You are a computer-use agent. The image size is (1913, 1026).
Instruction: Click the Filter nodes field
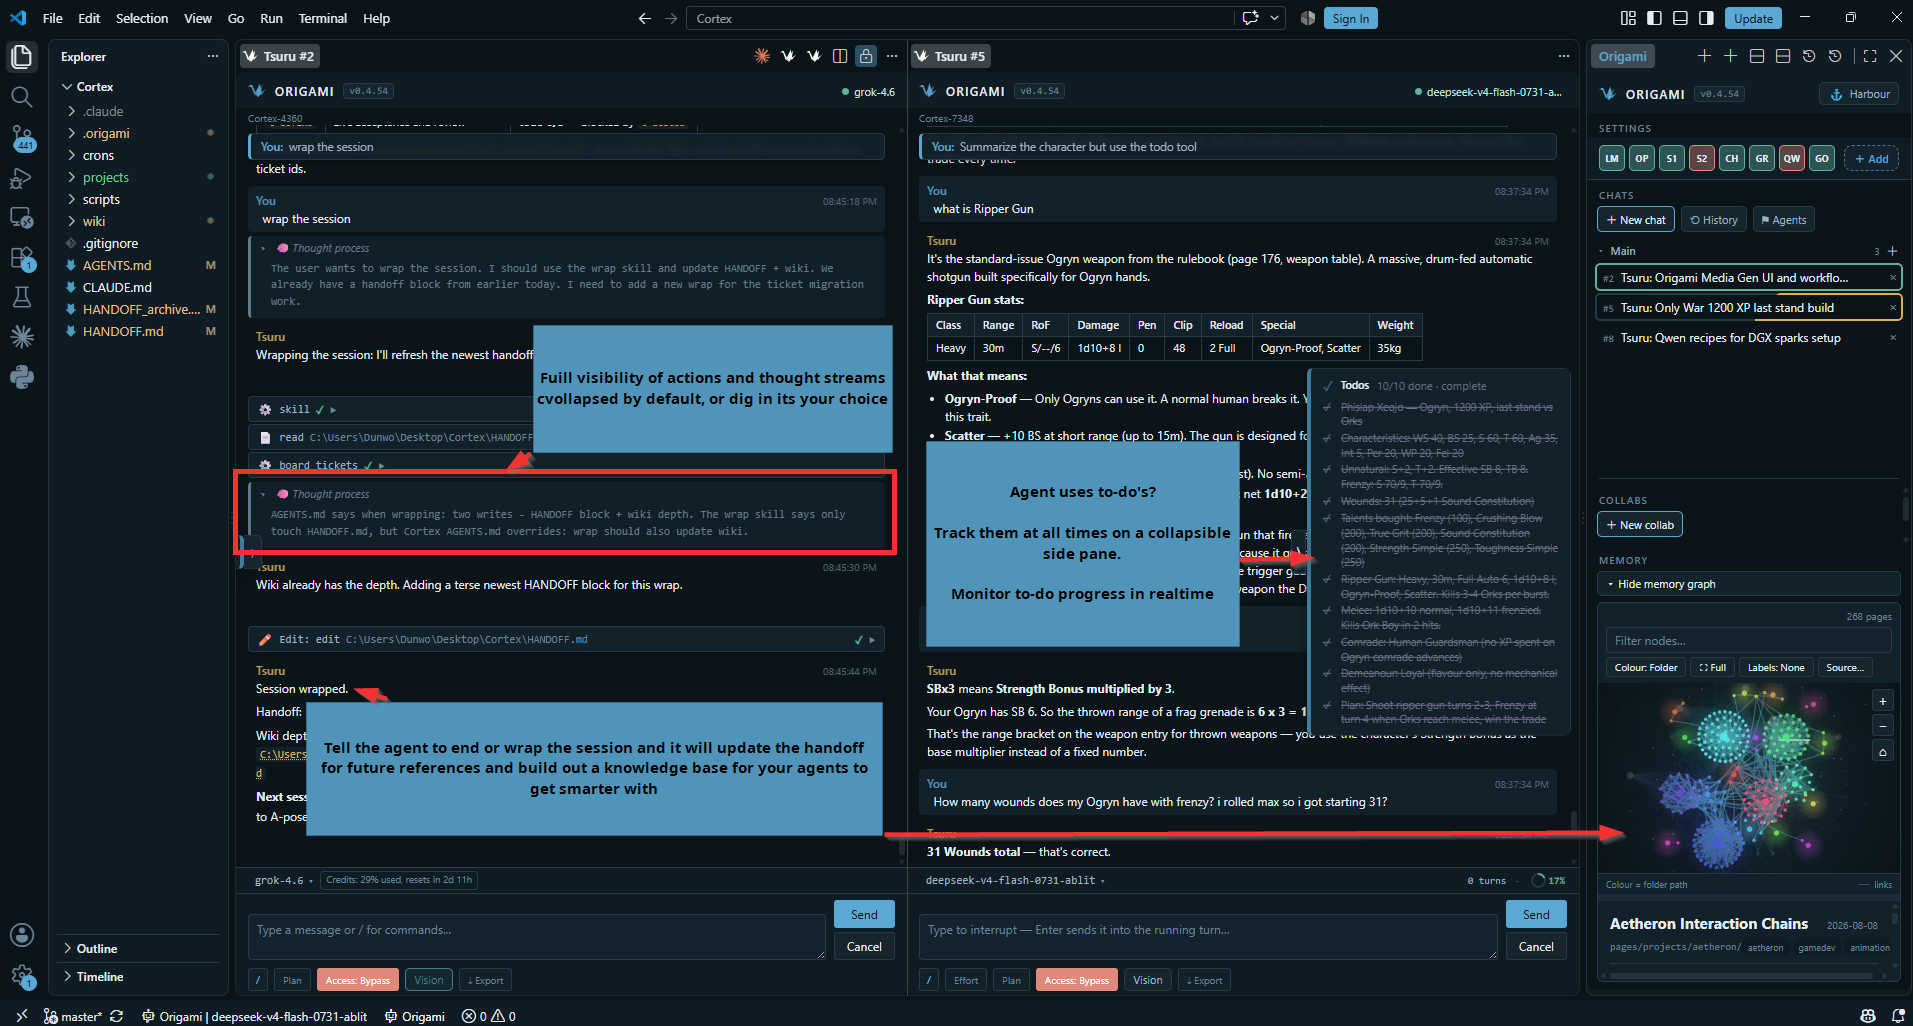(x=1749, y=641)
